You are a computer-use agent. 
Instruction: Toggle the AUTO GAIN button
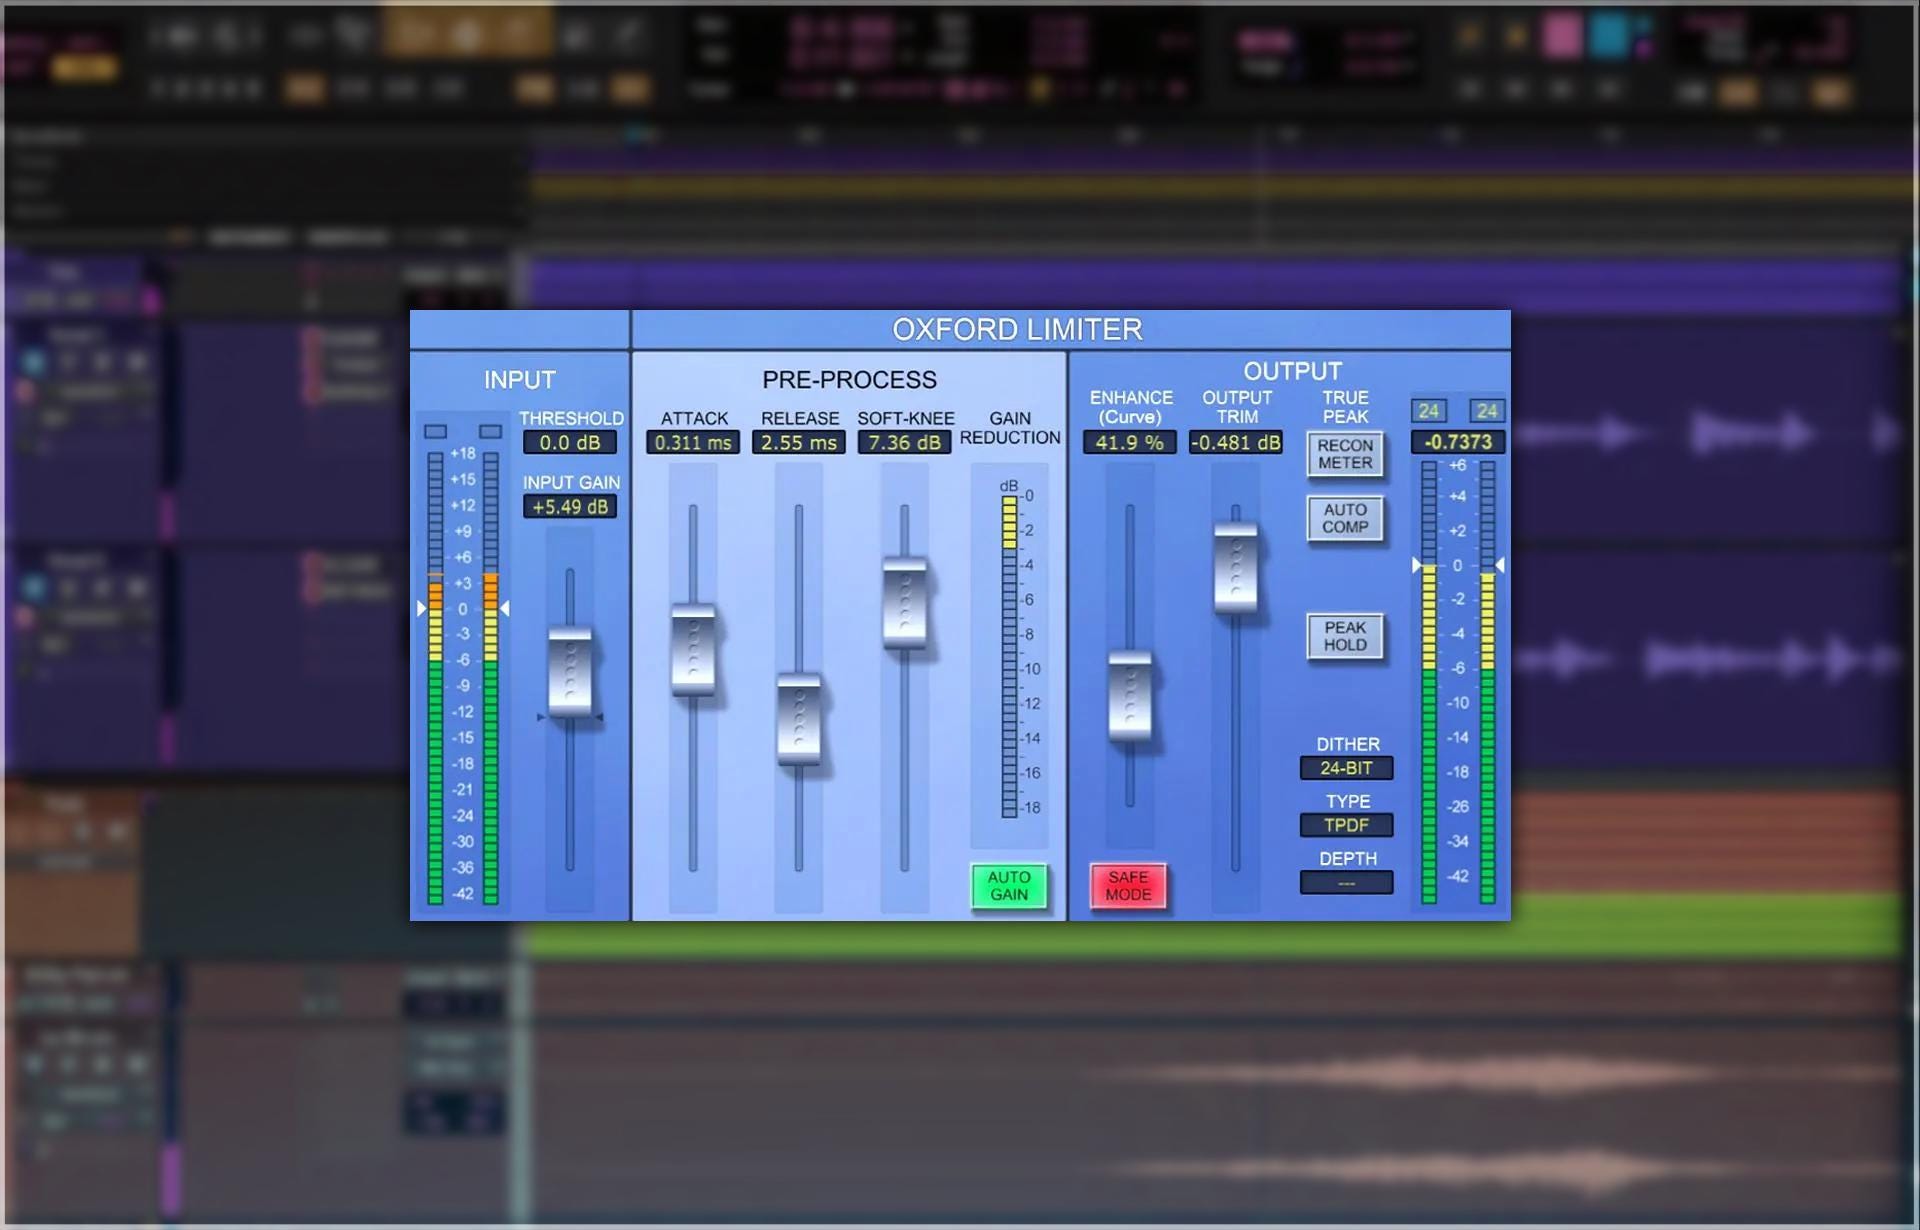(x=1009, y=886)
